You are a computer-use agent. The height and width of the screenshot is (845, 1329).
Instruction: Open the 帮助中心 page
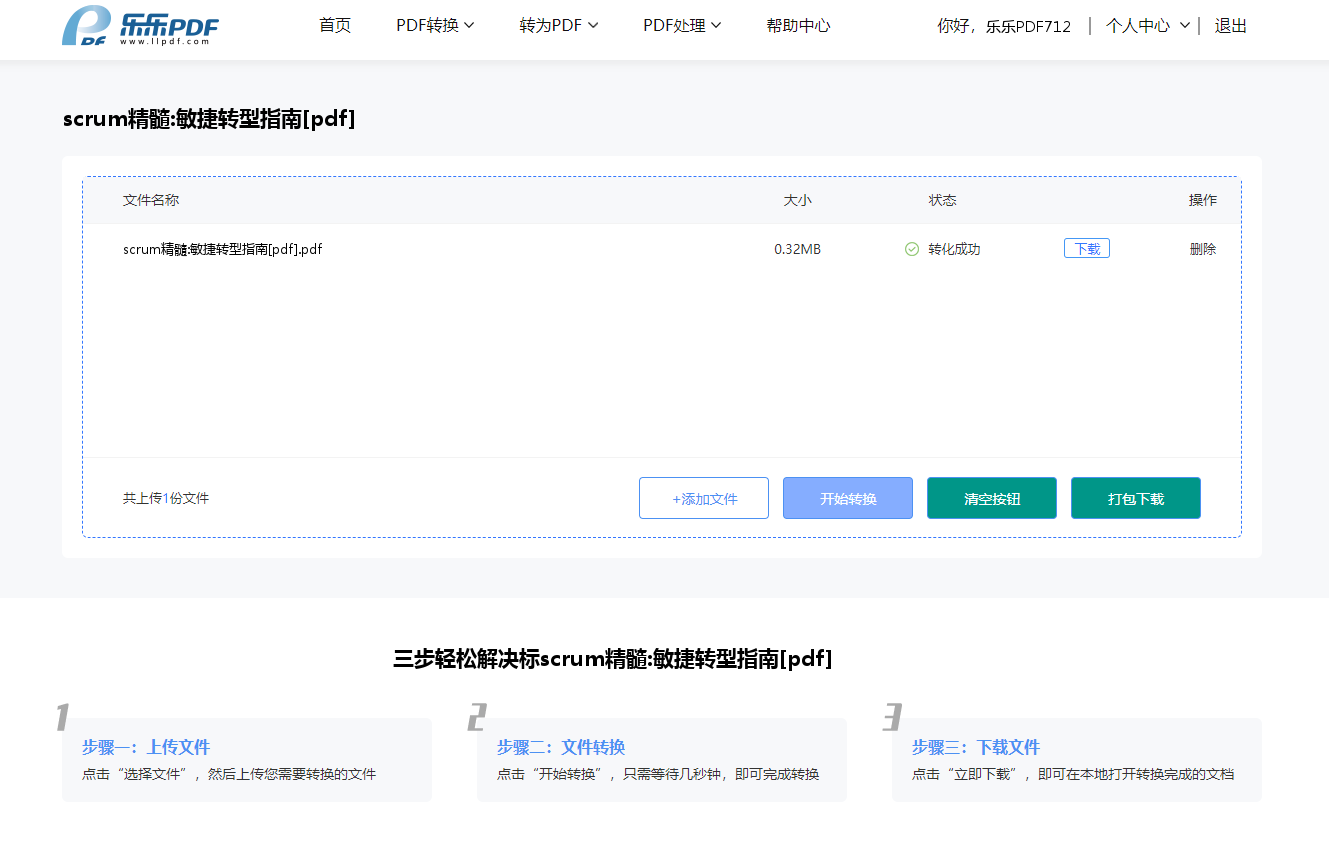[798, 26]
